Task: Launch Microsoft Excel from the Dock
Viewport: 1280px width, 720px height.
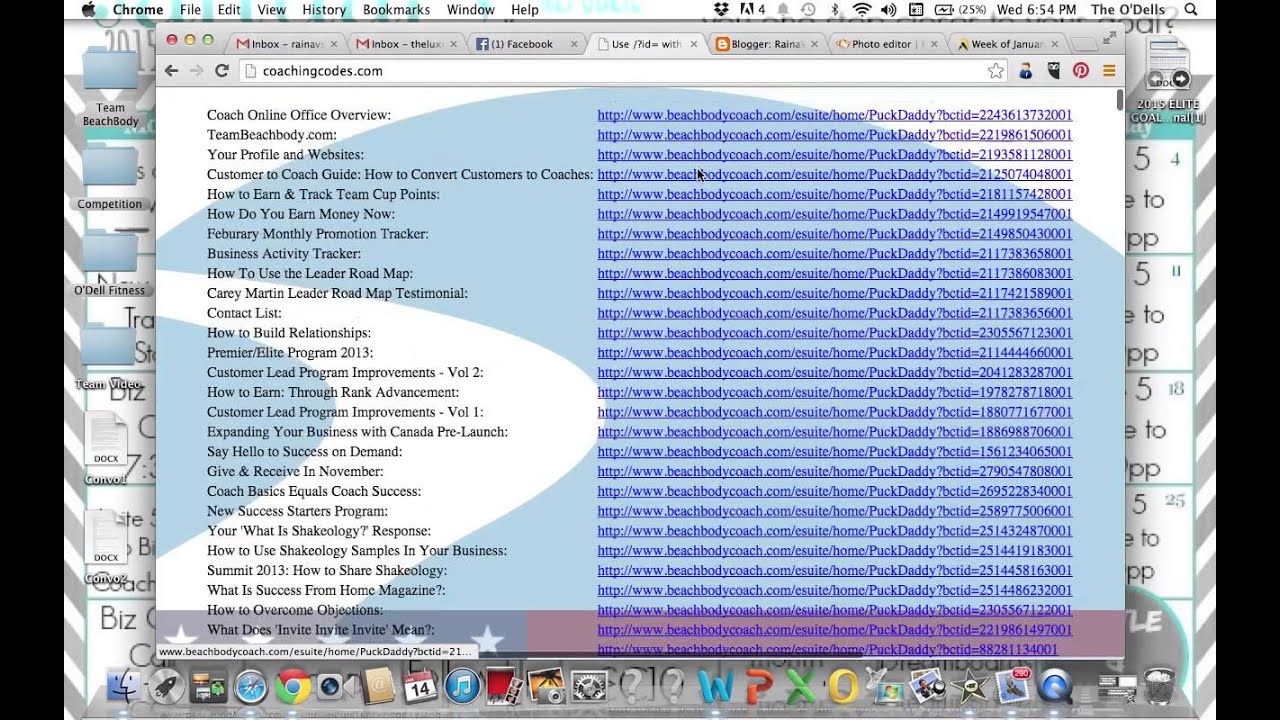Action: pos(801,686)
